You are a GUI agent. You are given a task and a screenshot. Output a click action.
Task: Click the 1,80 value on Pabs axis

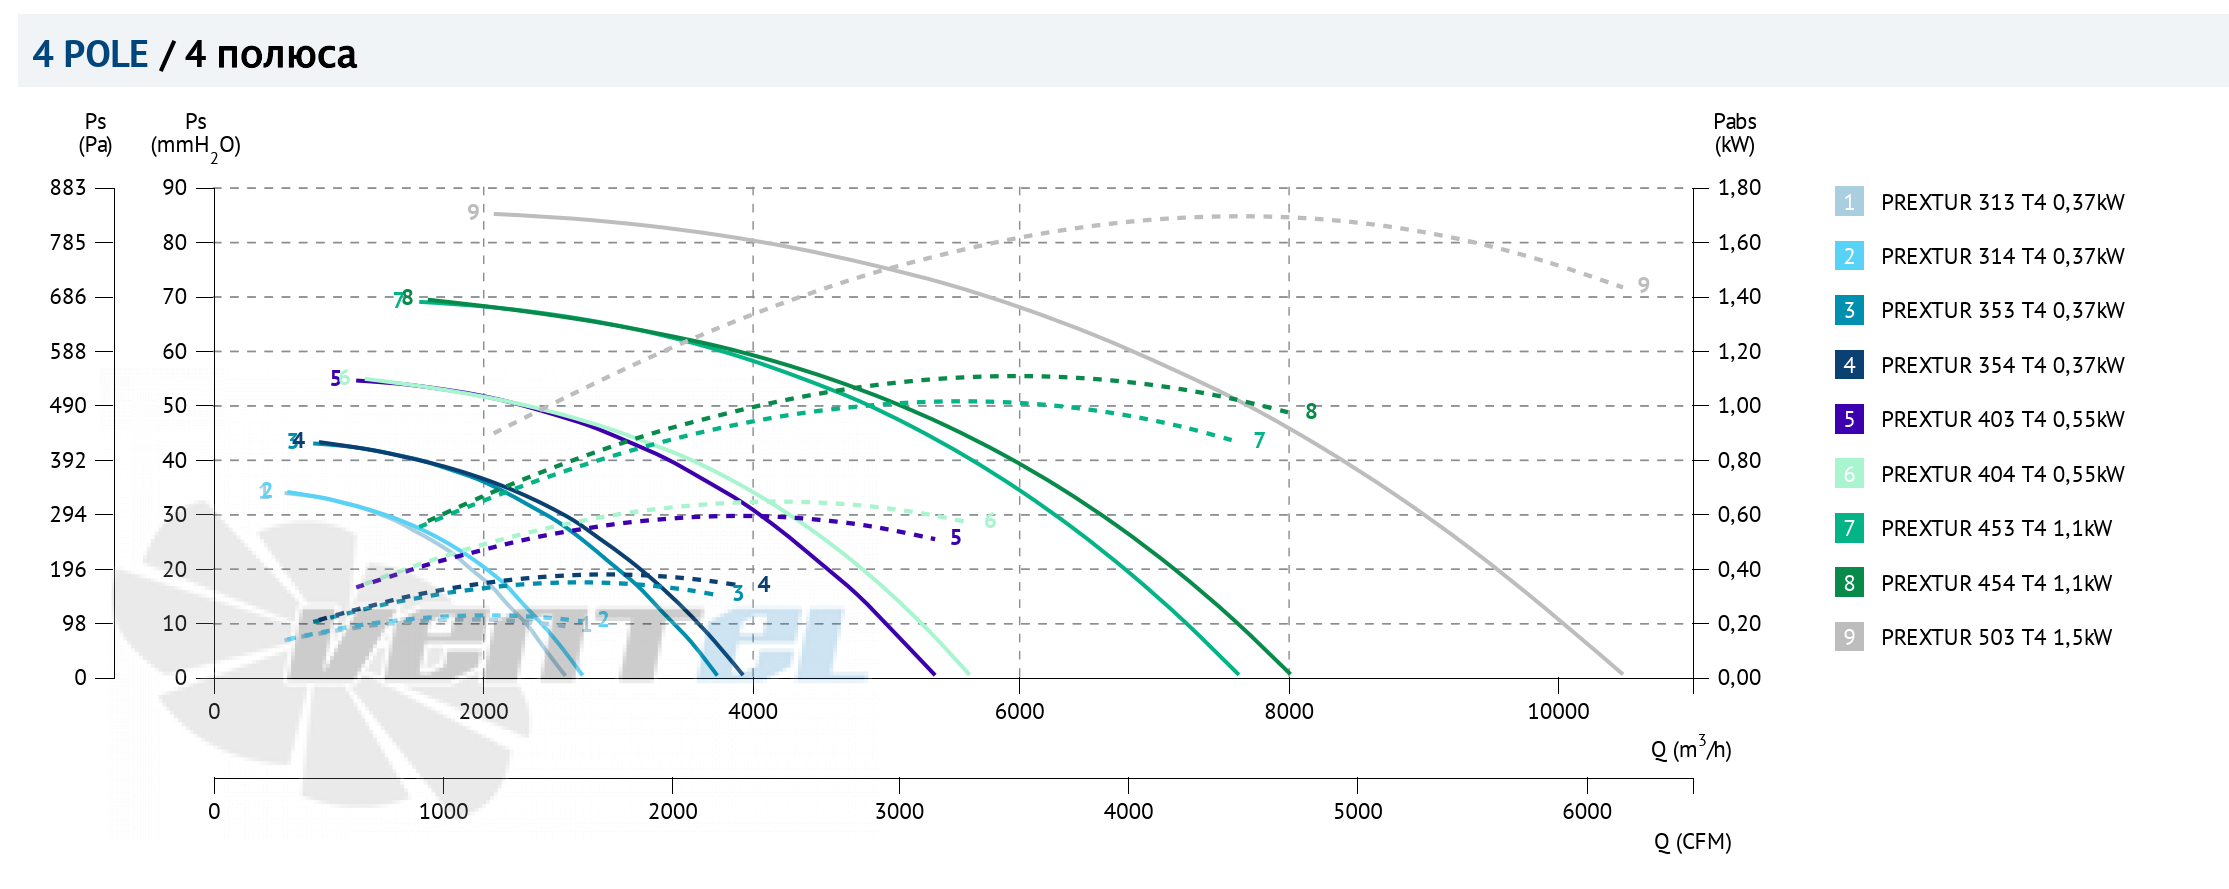tap(1739, 187)
